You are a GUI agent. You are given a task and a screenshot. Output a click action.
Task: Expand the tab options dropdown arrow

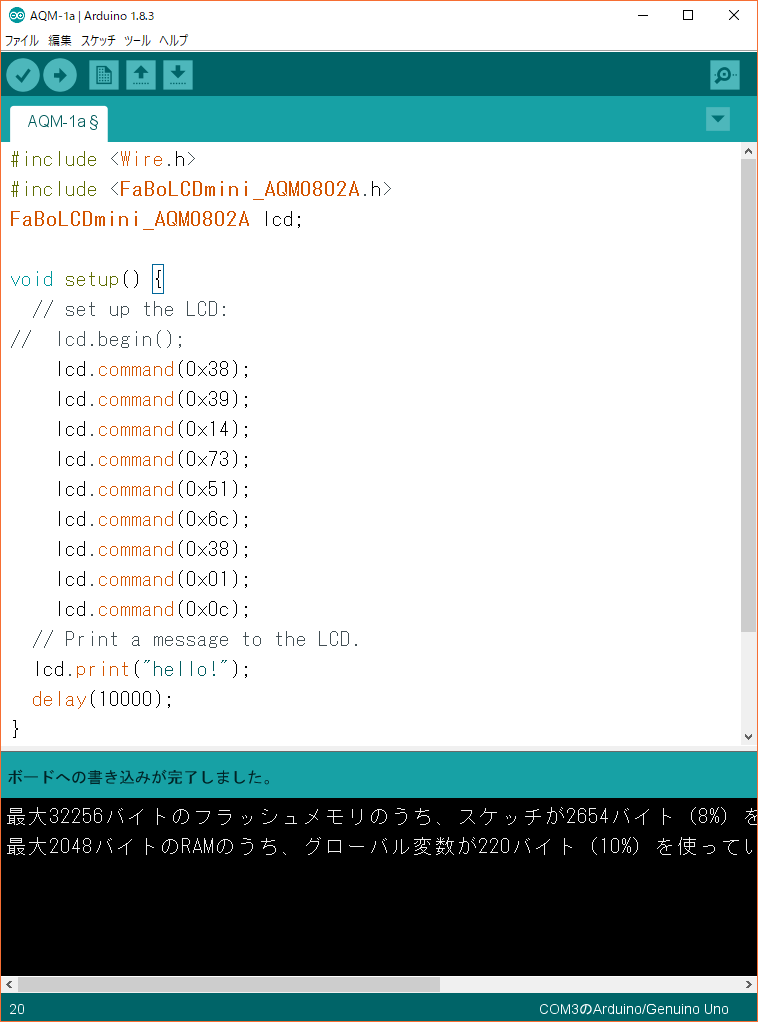717,119
